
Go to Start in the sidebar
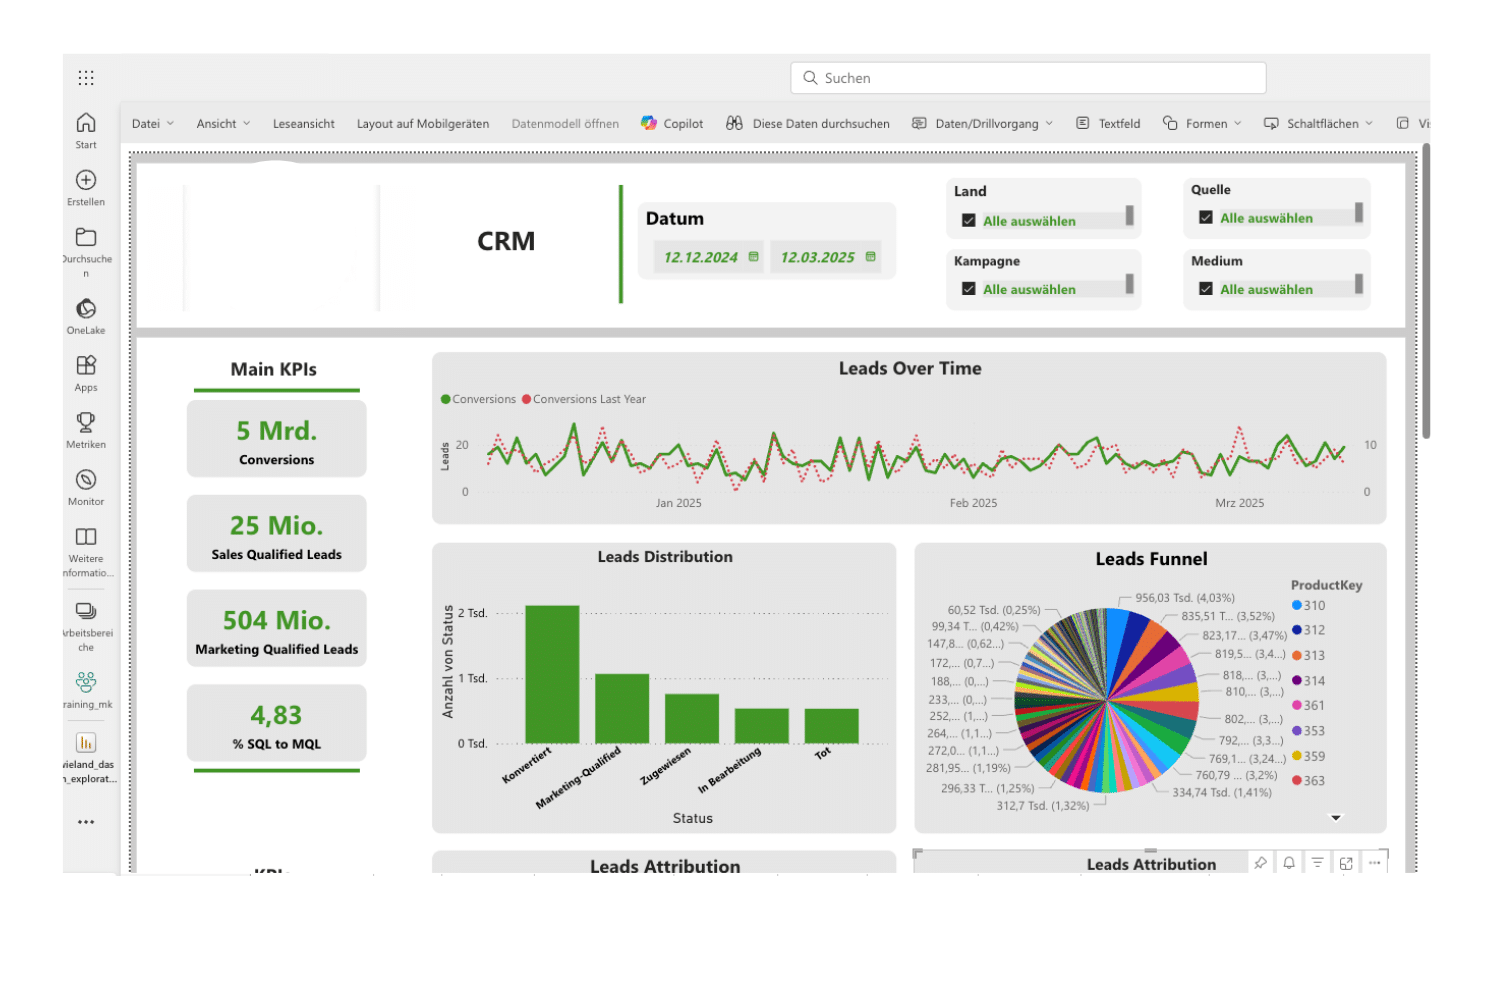tap(86, 130)
